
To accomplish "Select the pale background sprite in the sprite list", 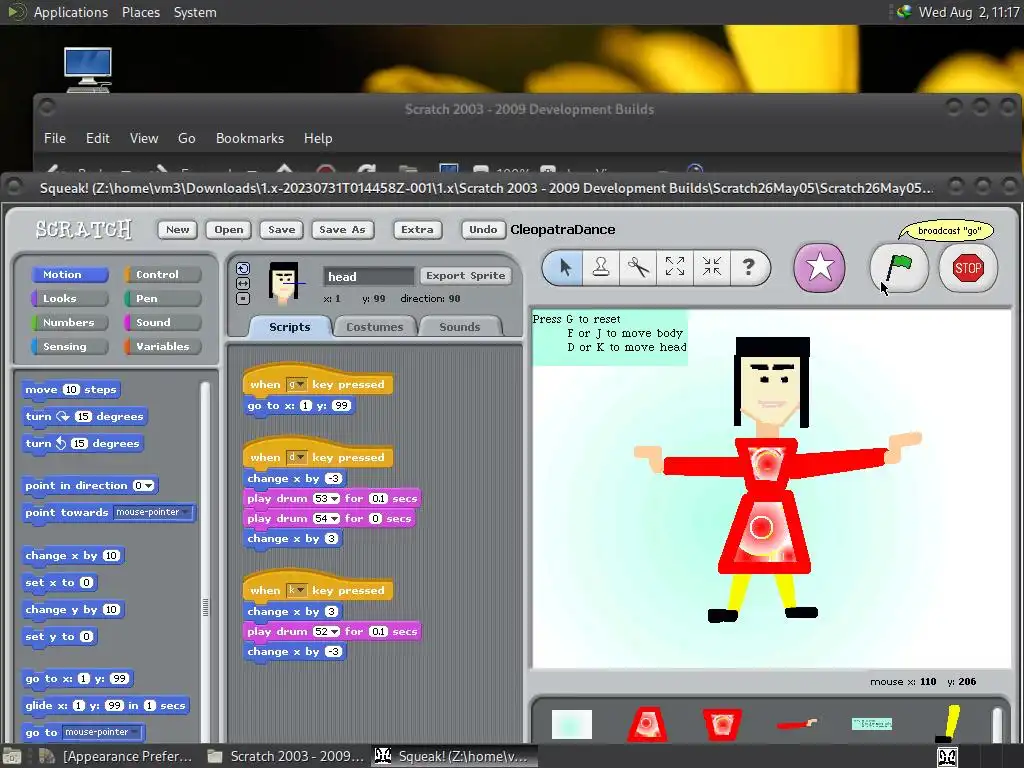I will (x=572, y=724).
